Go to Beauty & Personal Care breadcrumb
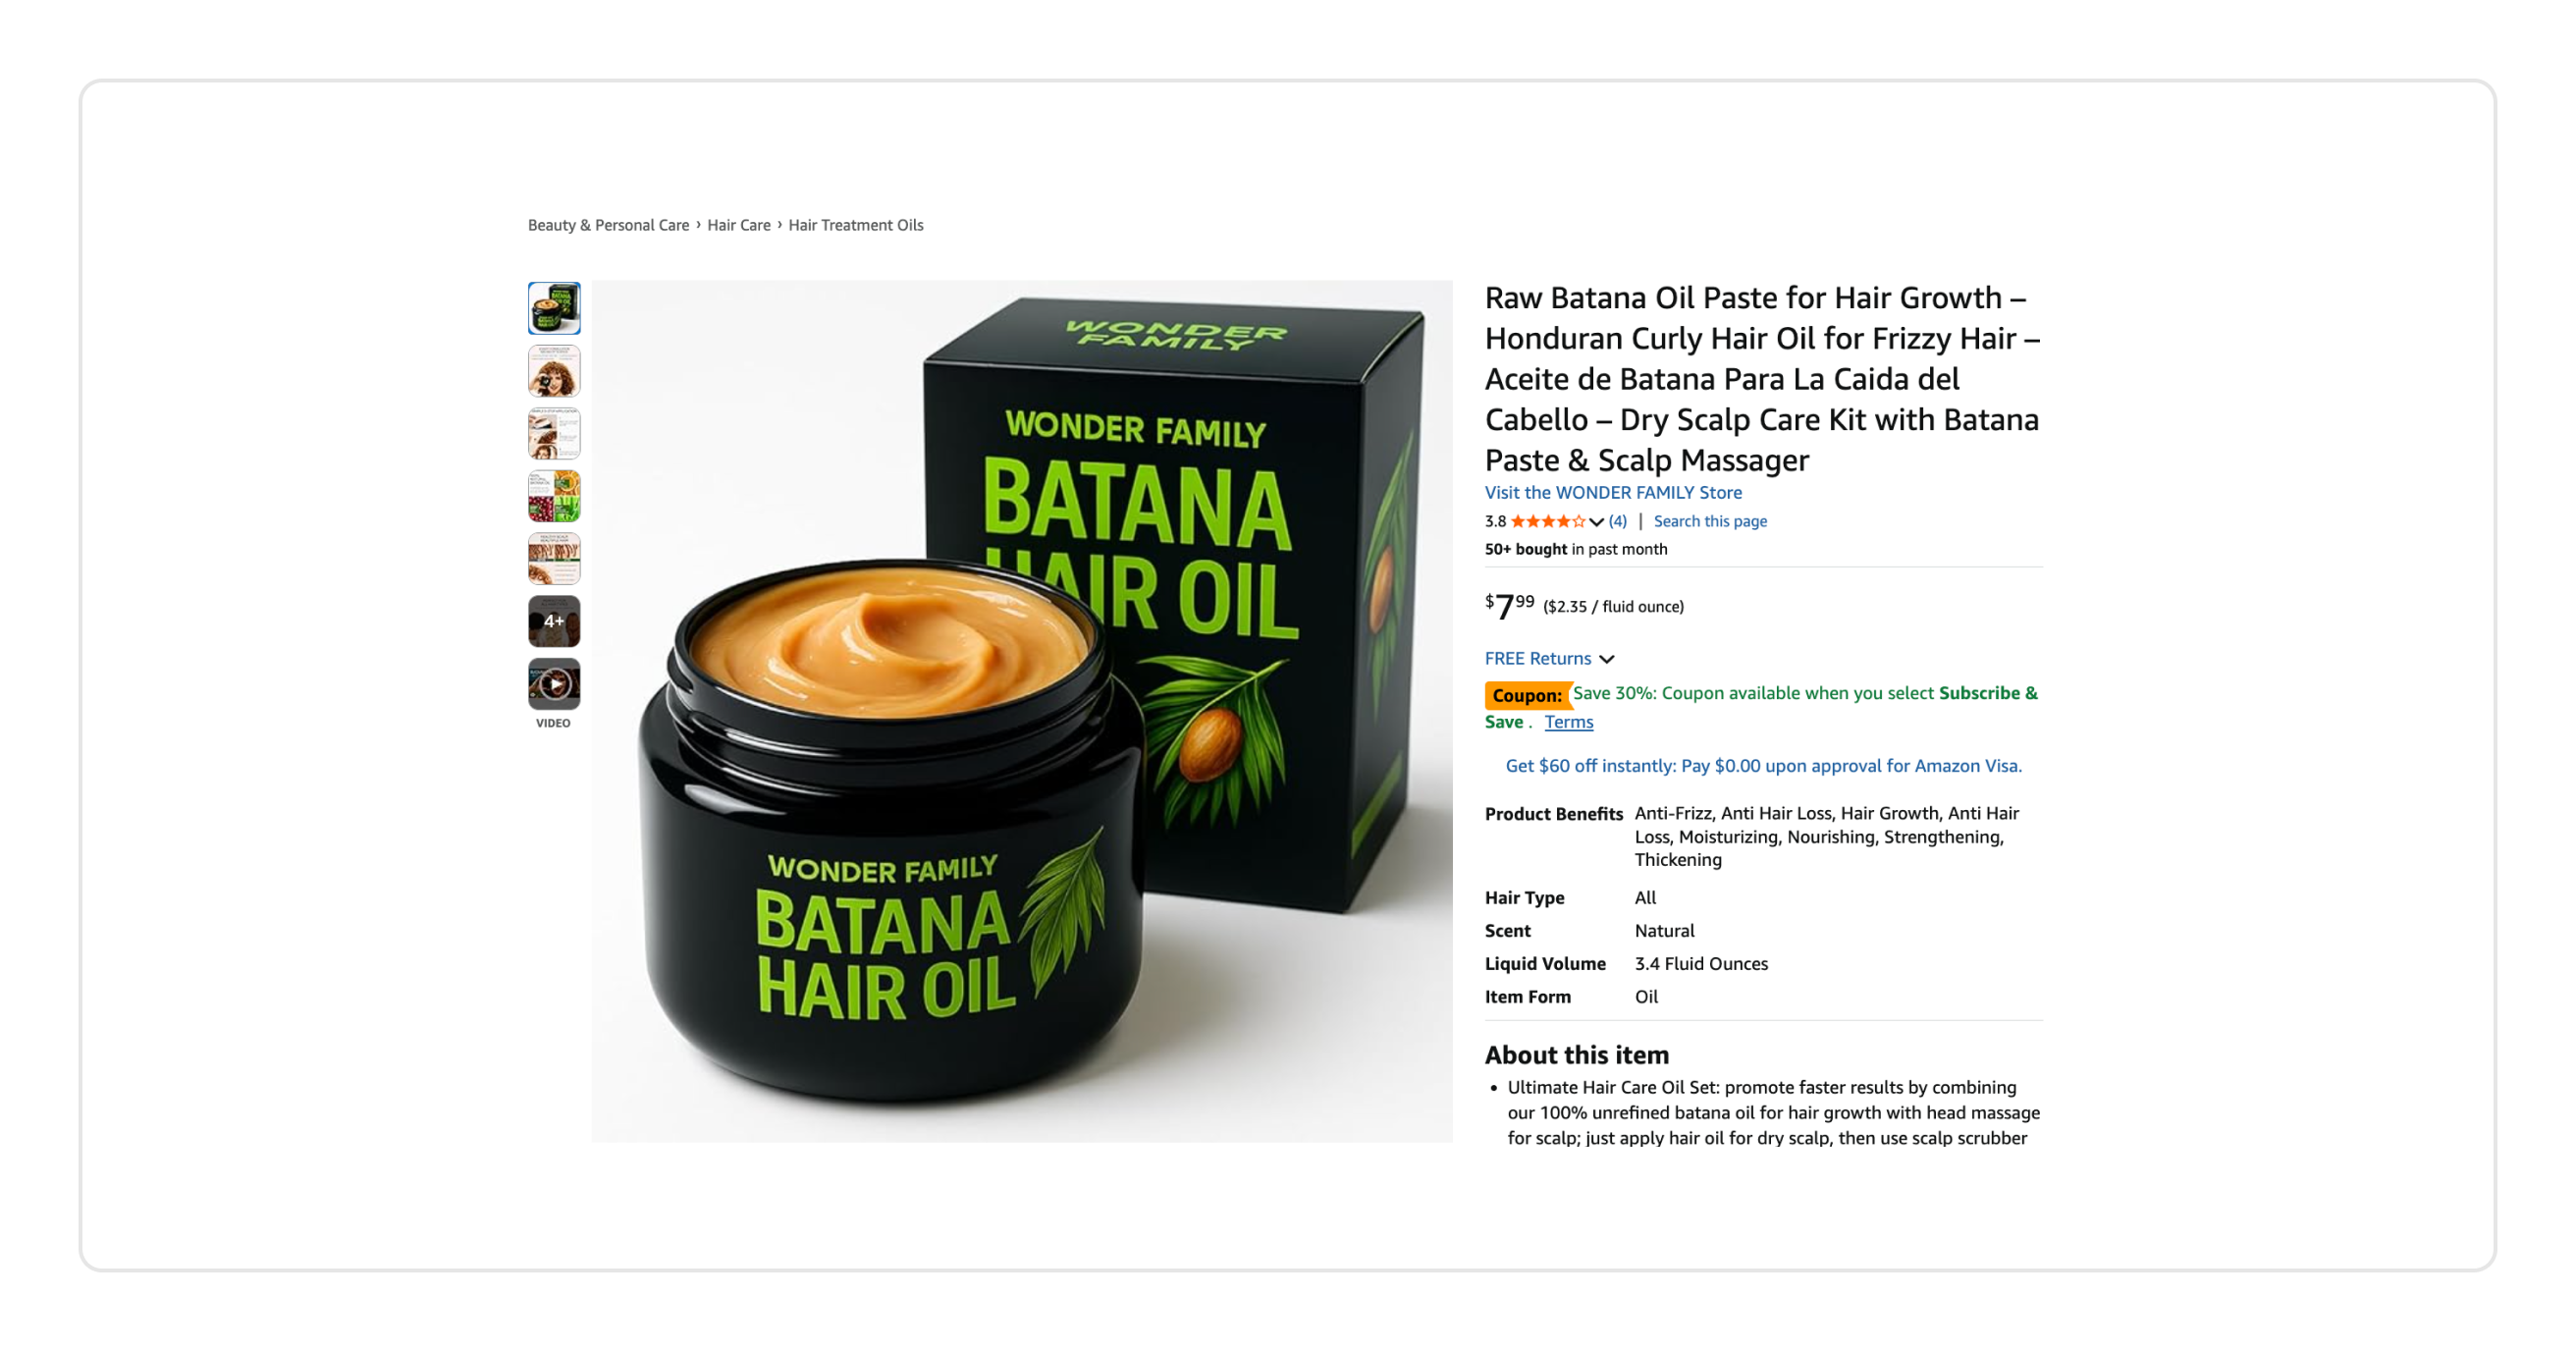The width and height of the screenshot is (2576, 1351). [x=608, y=225]
